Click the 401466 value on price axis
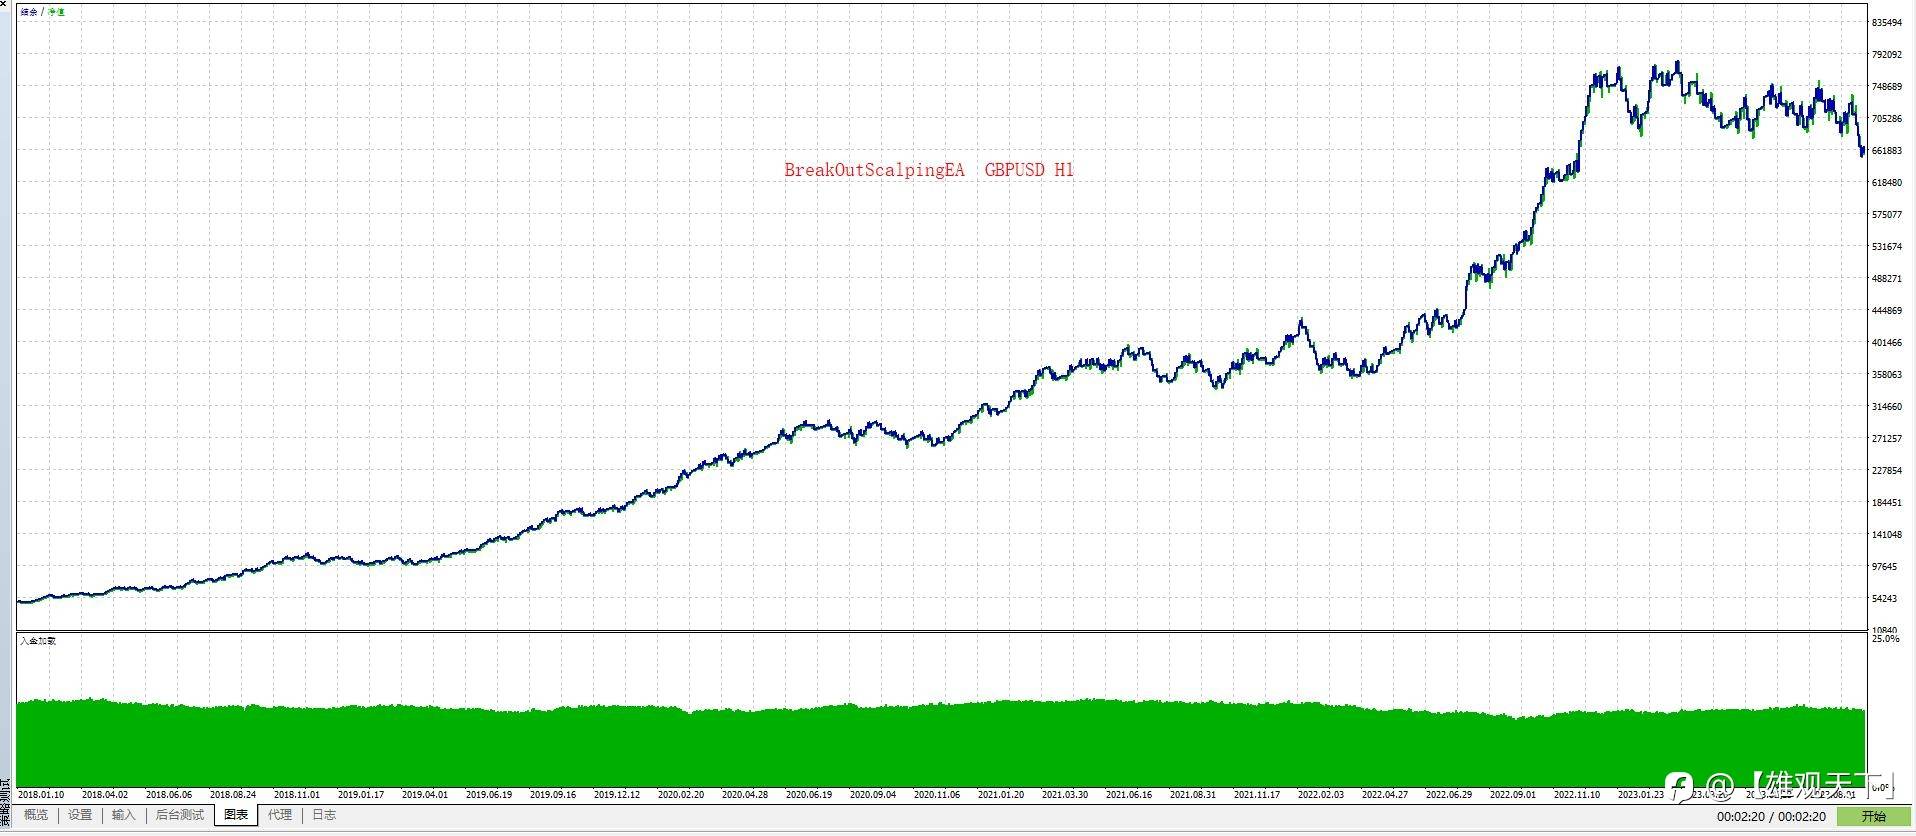The width and height of the screenshot is (1916, 836). pyautogui.click(x=1886, y=343)
